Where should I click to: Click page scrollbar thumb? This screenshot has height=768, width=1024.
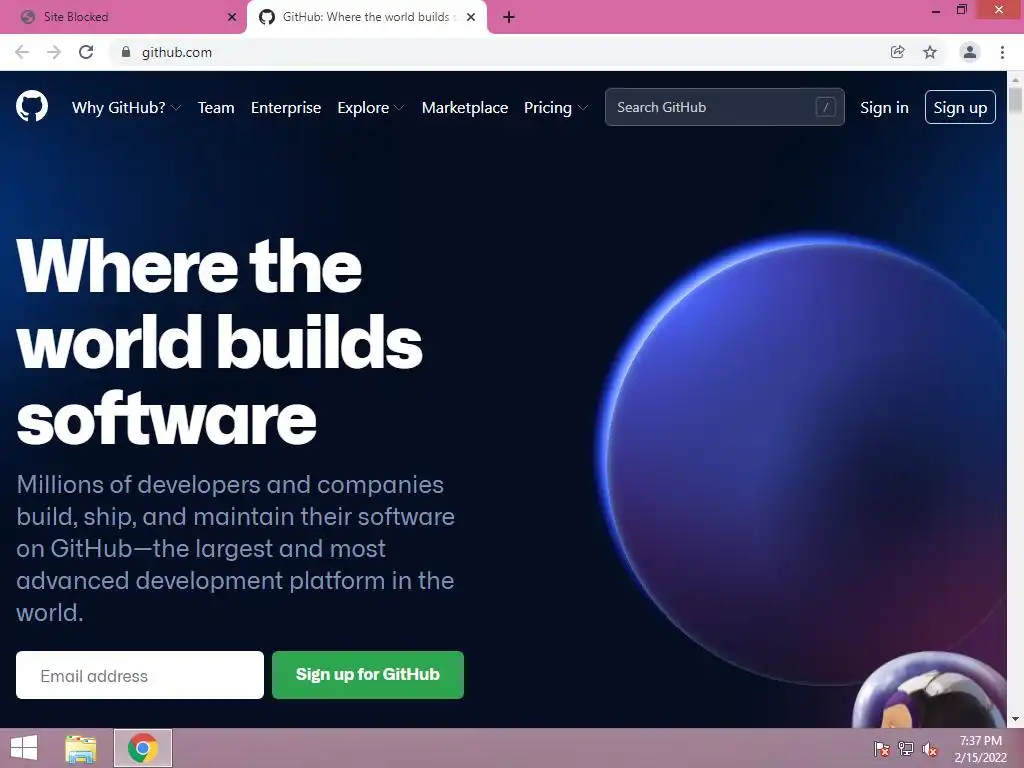(x=1015, y=101)
